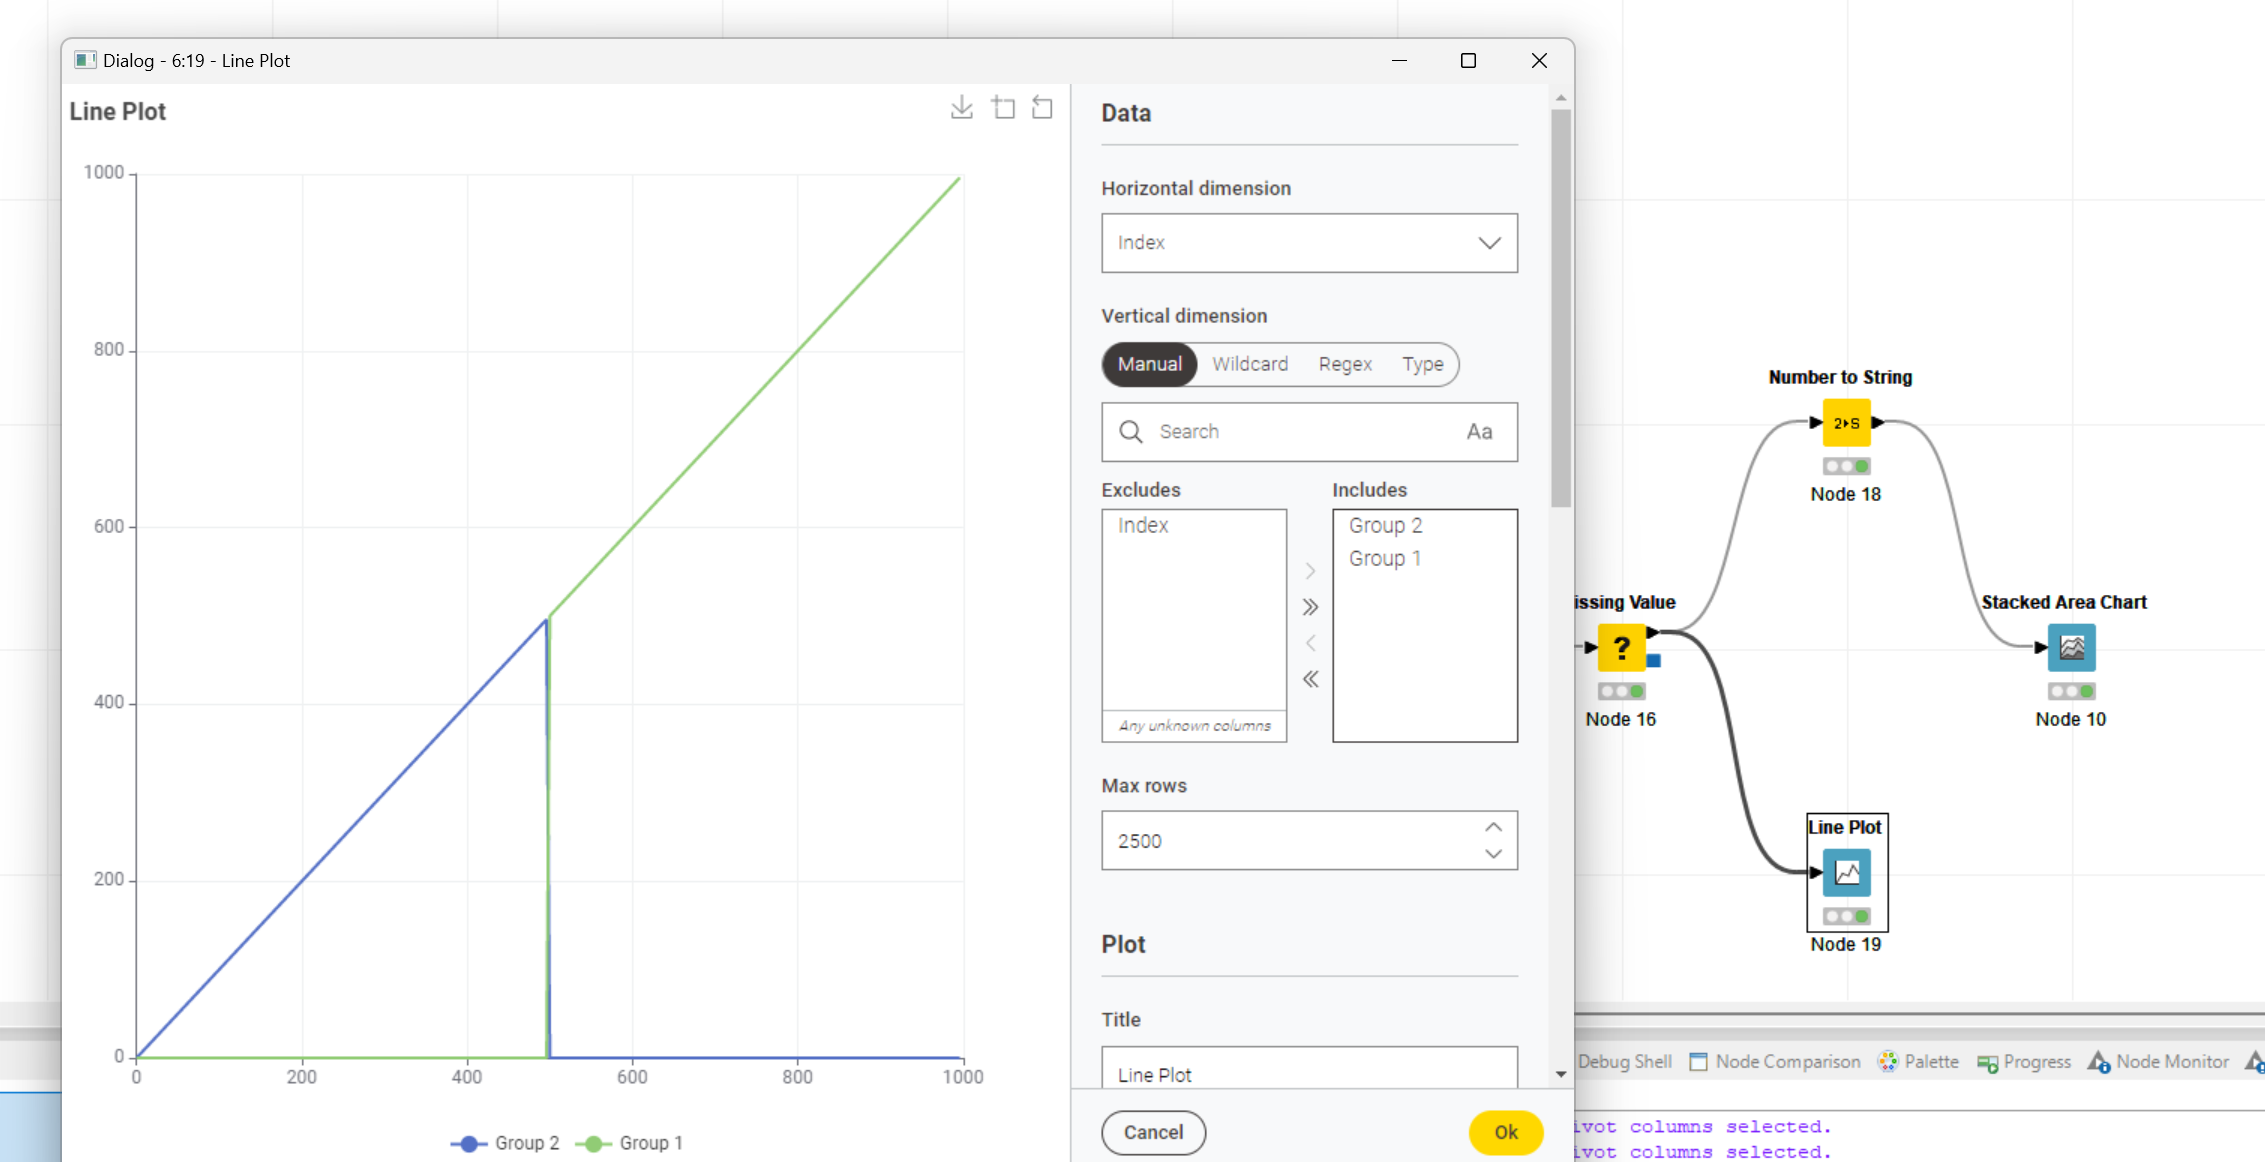Viewport: 2265px width, 1162px height.
Task: Select the Manual column selection mode
Action: tap(1149, 364)
